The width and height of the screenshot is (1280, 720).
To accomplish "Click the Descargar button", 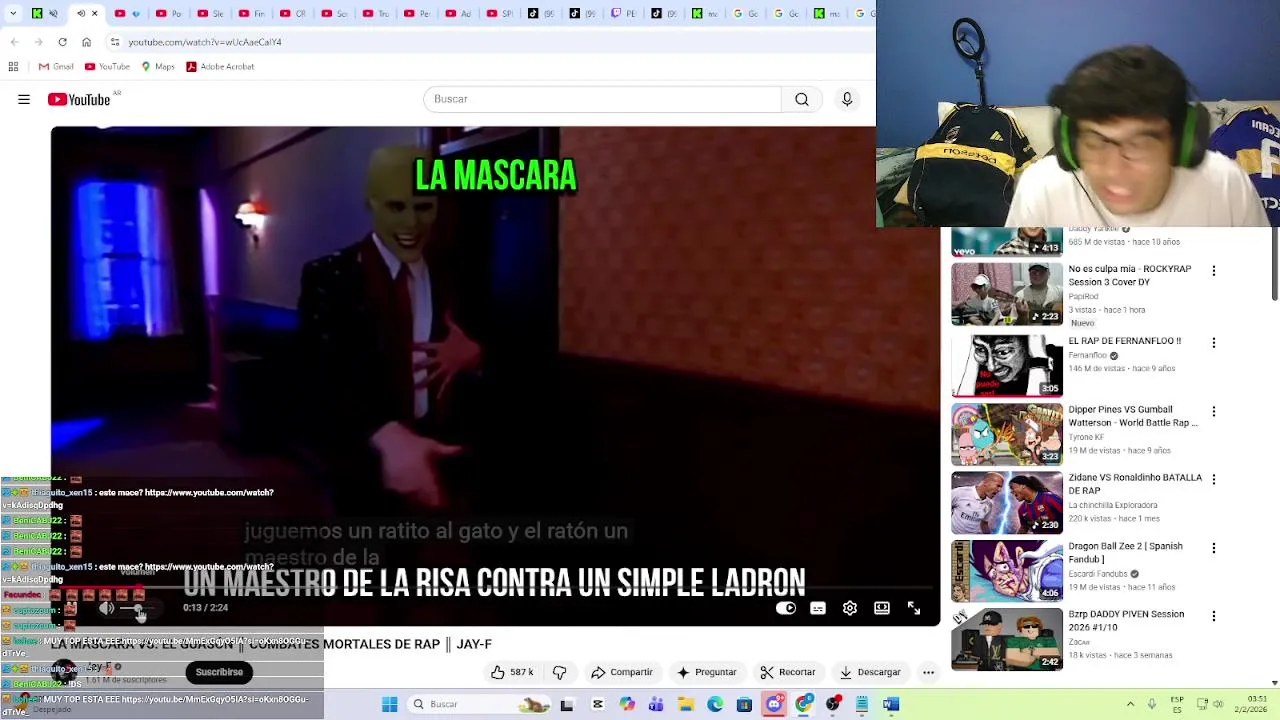I will (x=870, y=672).
